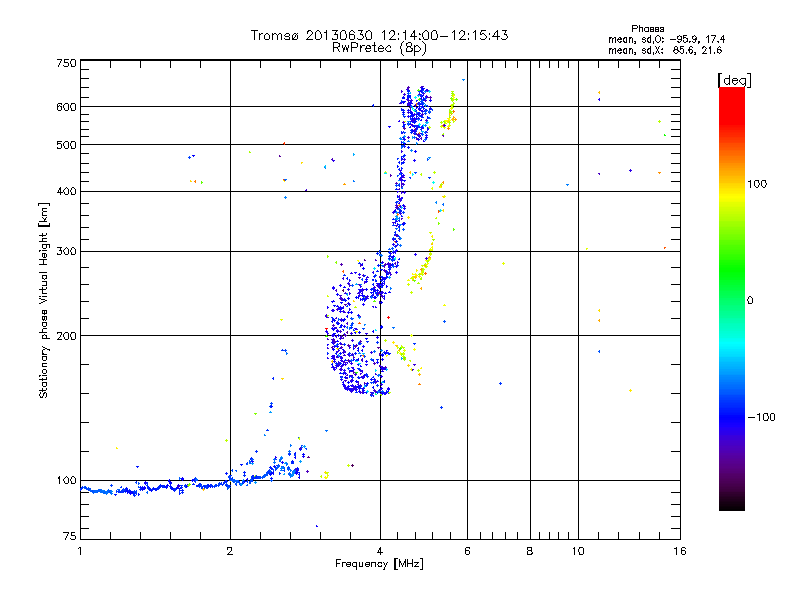The image size is (800, 600).
Task: Click the x-axis tick label '6'
Action: tap(467, 551)
